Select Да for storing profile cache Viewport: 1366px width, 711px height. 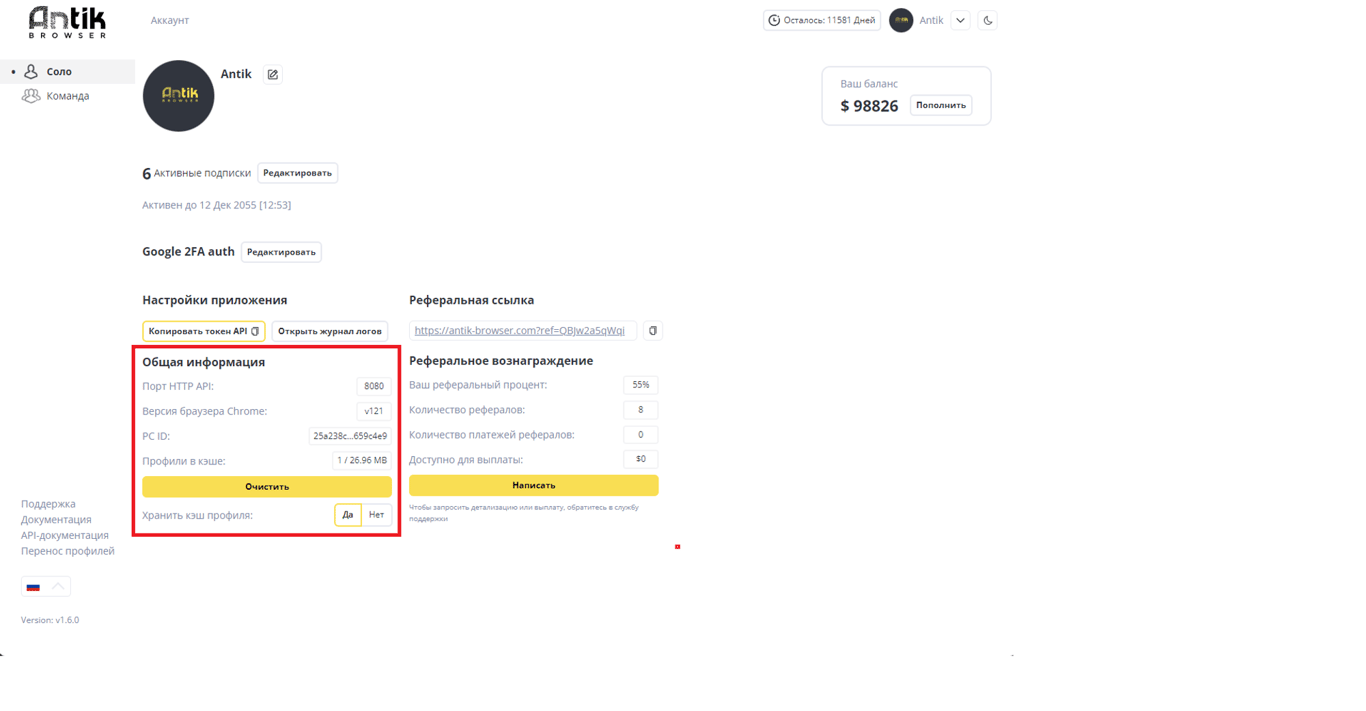348,515
